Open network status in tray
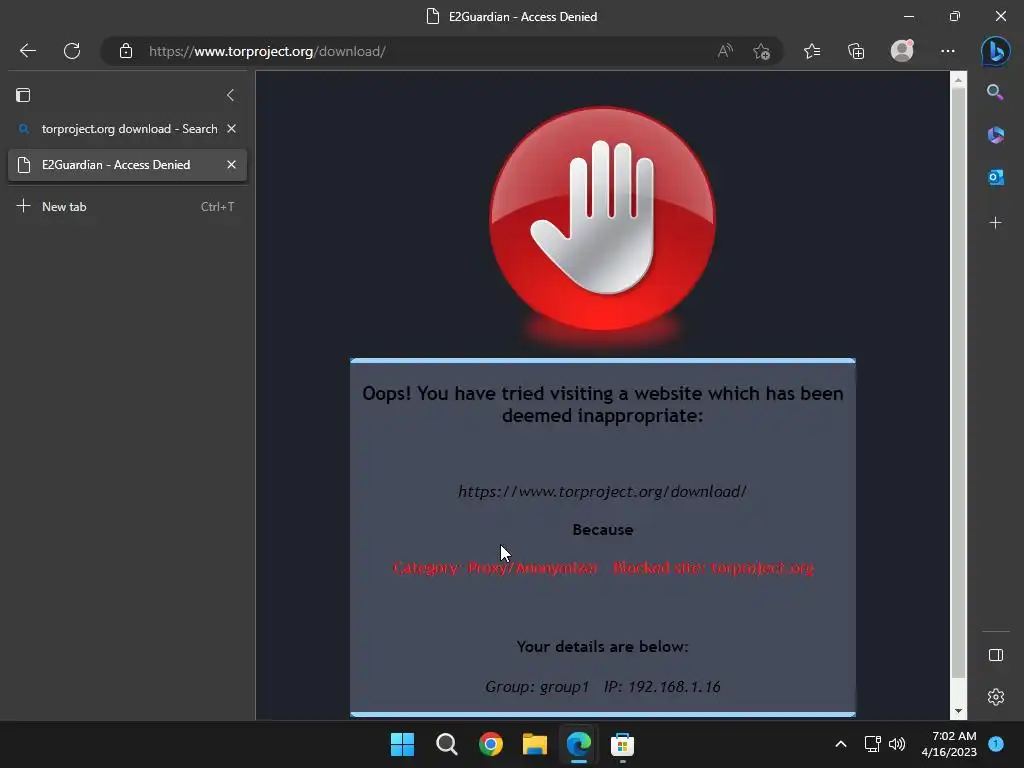This screenshot has height=768, width=1024. coord(872,744)
